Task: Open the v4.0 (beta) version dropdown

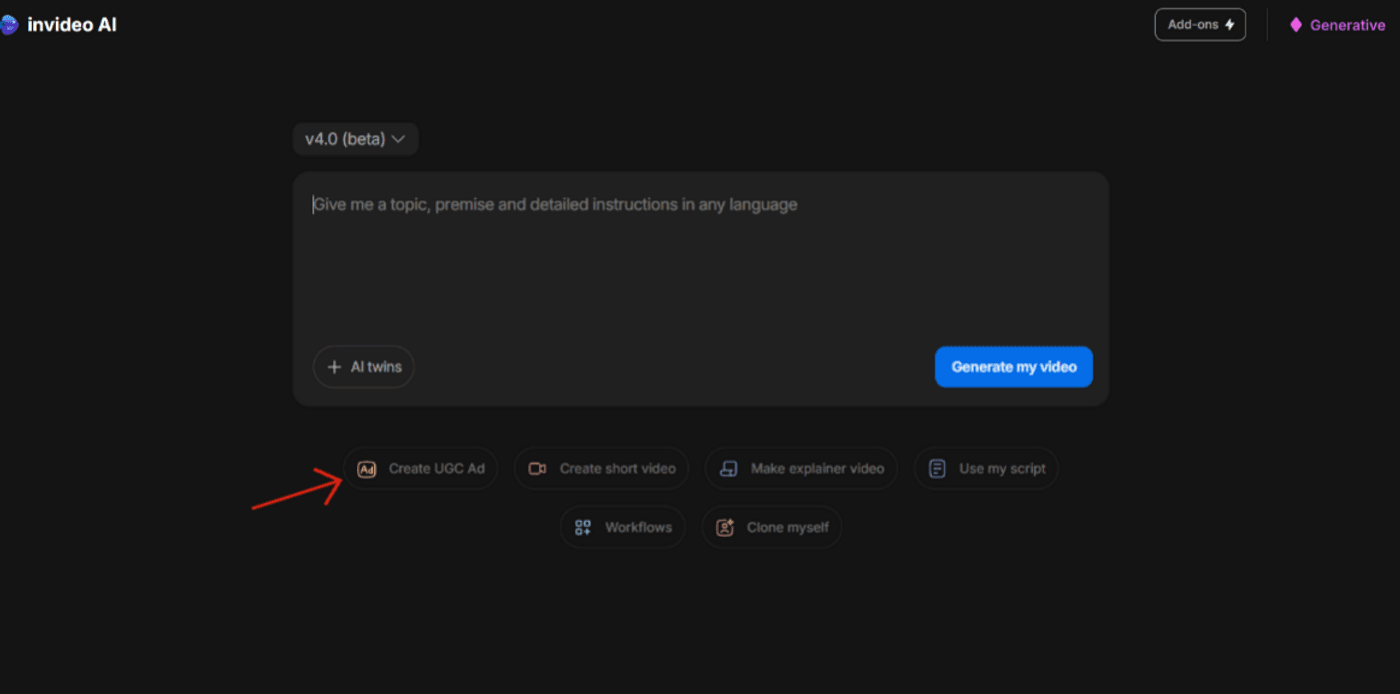Action: click(355, 139)
